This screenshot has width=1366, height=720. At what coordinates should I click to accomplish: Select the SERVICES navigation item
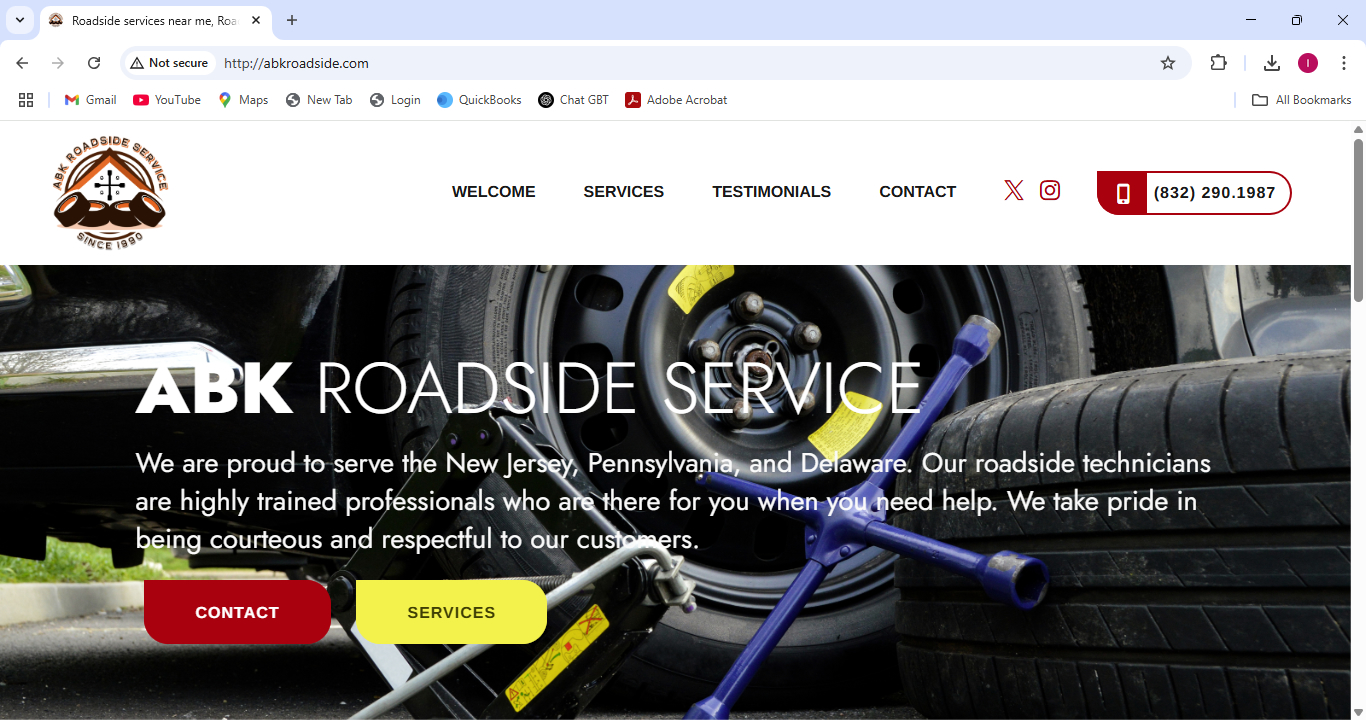click(x=624, y=192)
